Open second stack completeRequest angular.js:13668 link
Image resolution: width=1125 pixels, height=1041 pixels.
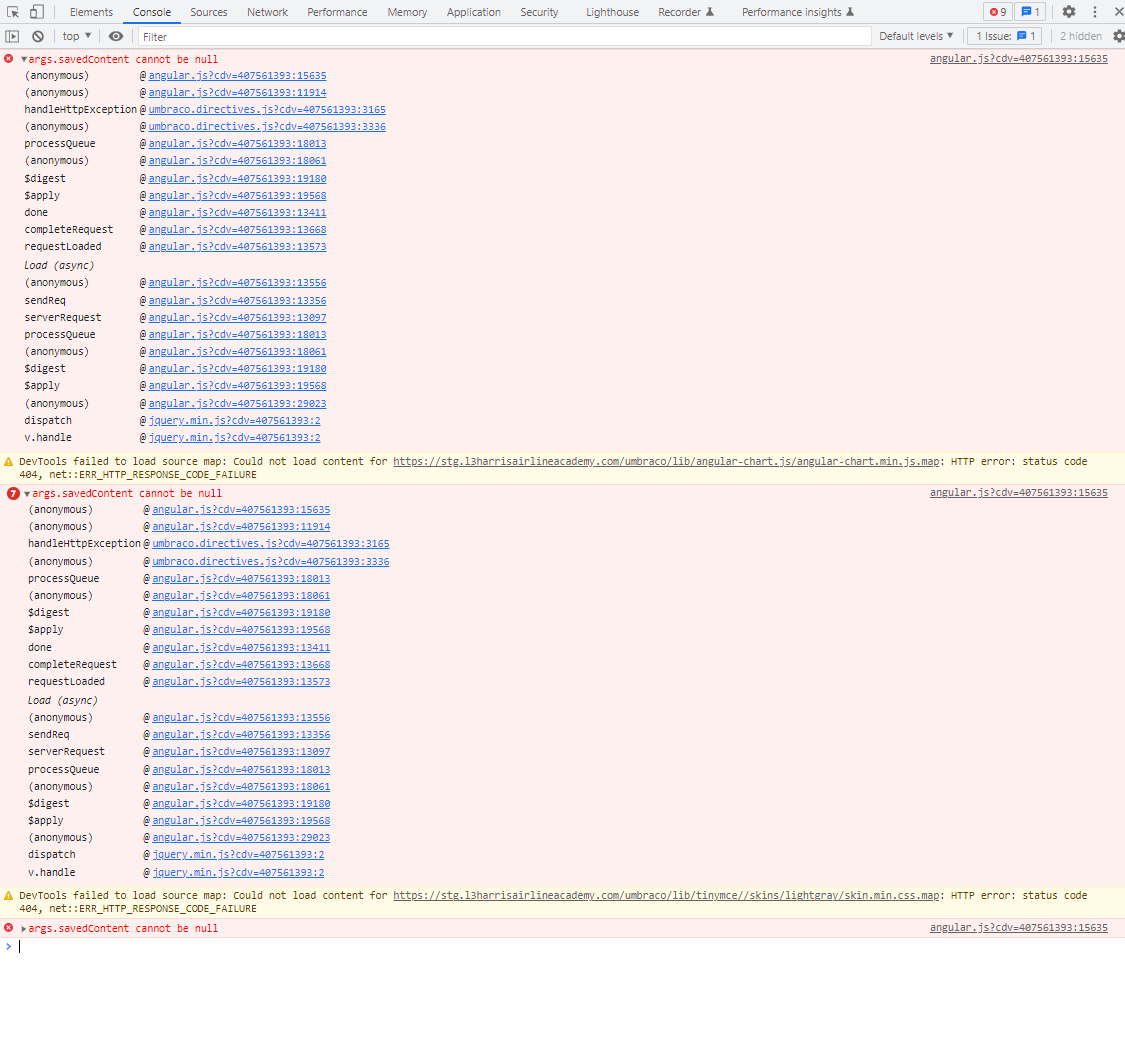[x=241, y=665]
